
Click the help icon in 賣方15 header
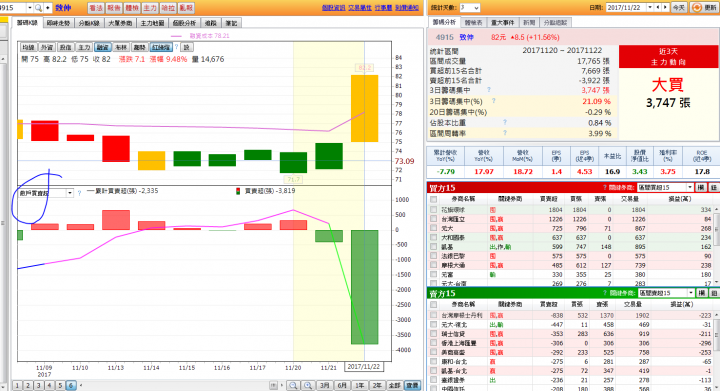tap(605, 293)
